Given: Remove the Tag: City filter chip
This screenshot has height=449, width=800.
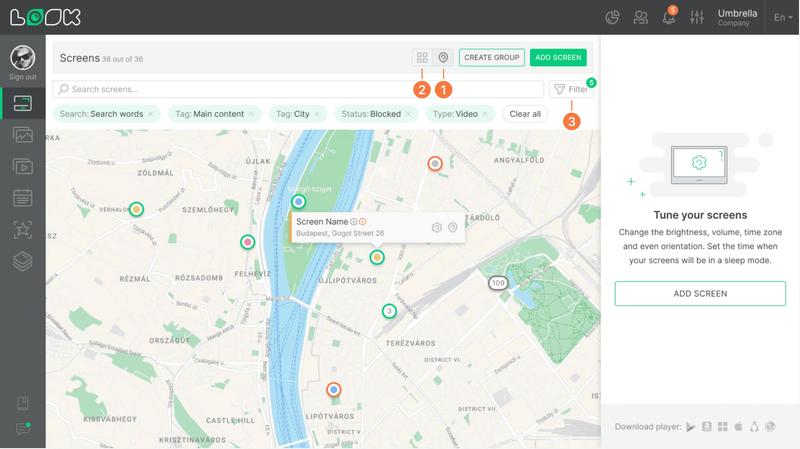Looking at the screenshot, I should 317,114.
